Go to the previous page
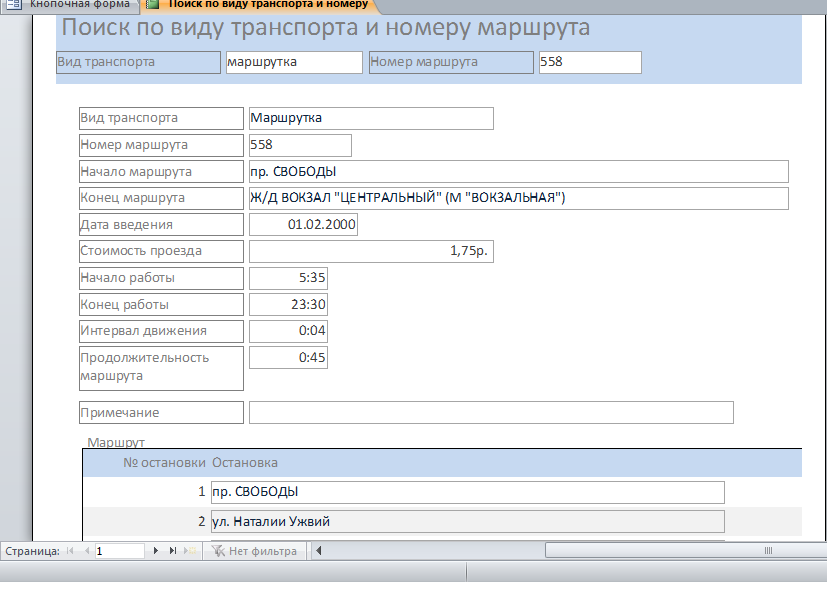 coord(87,551)
